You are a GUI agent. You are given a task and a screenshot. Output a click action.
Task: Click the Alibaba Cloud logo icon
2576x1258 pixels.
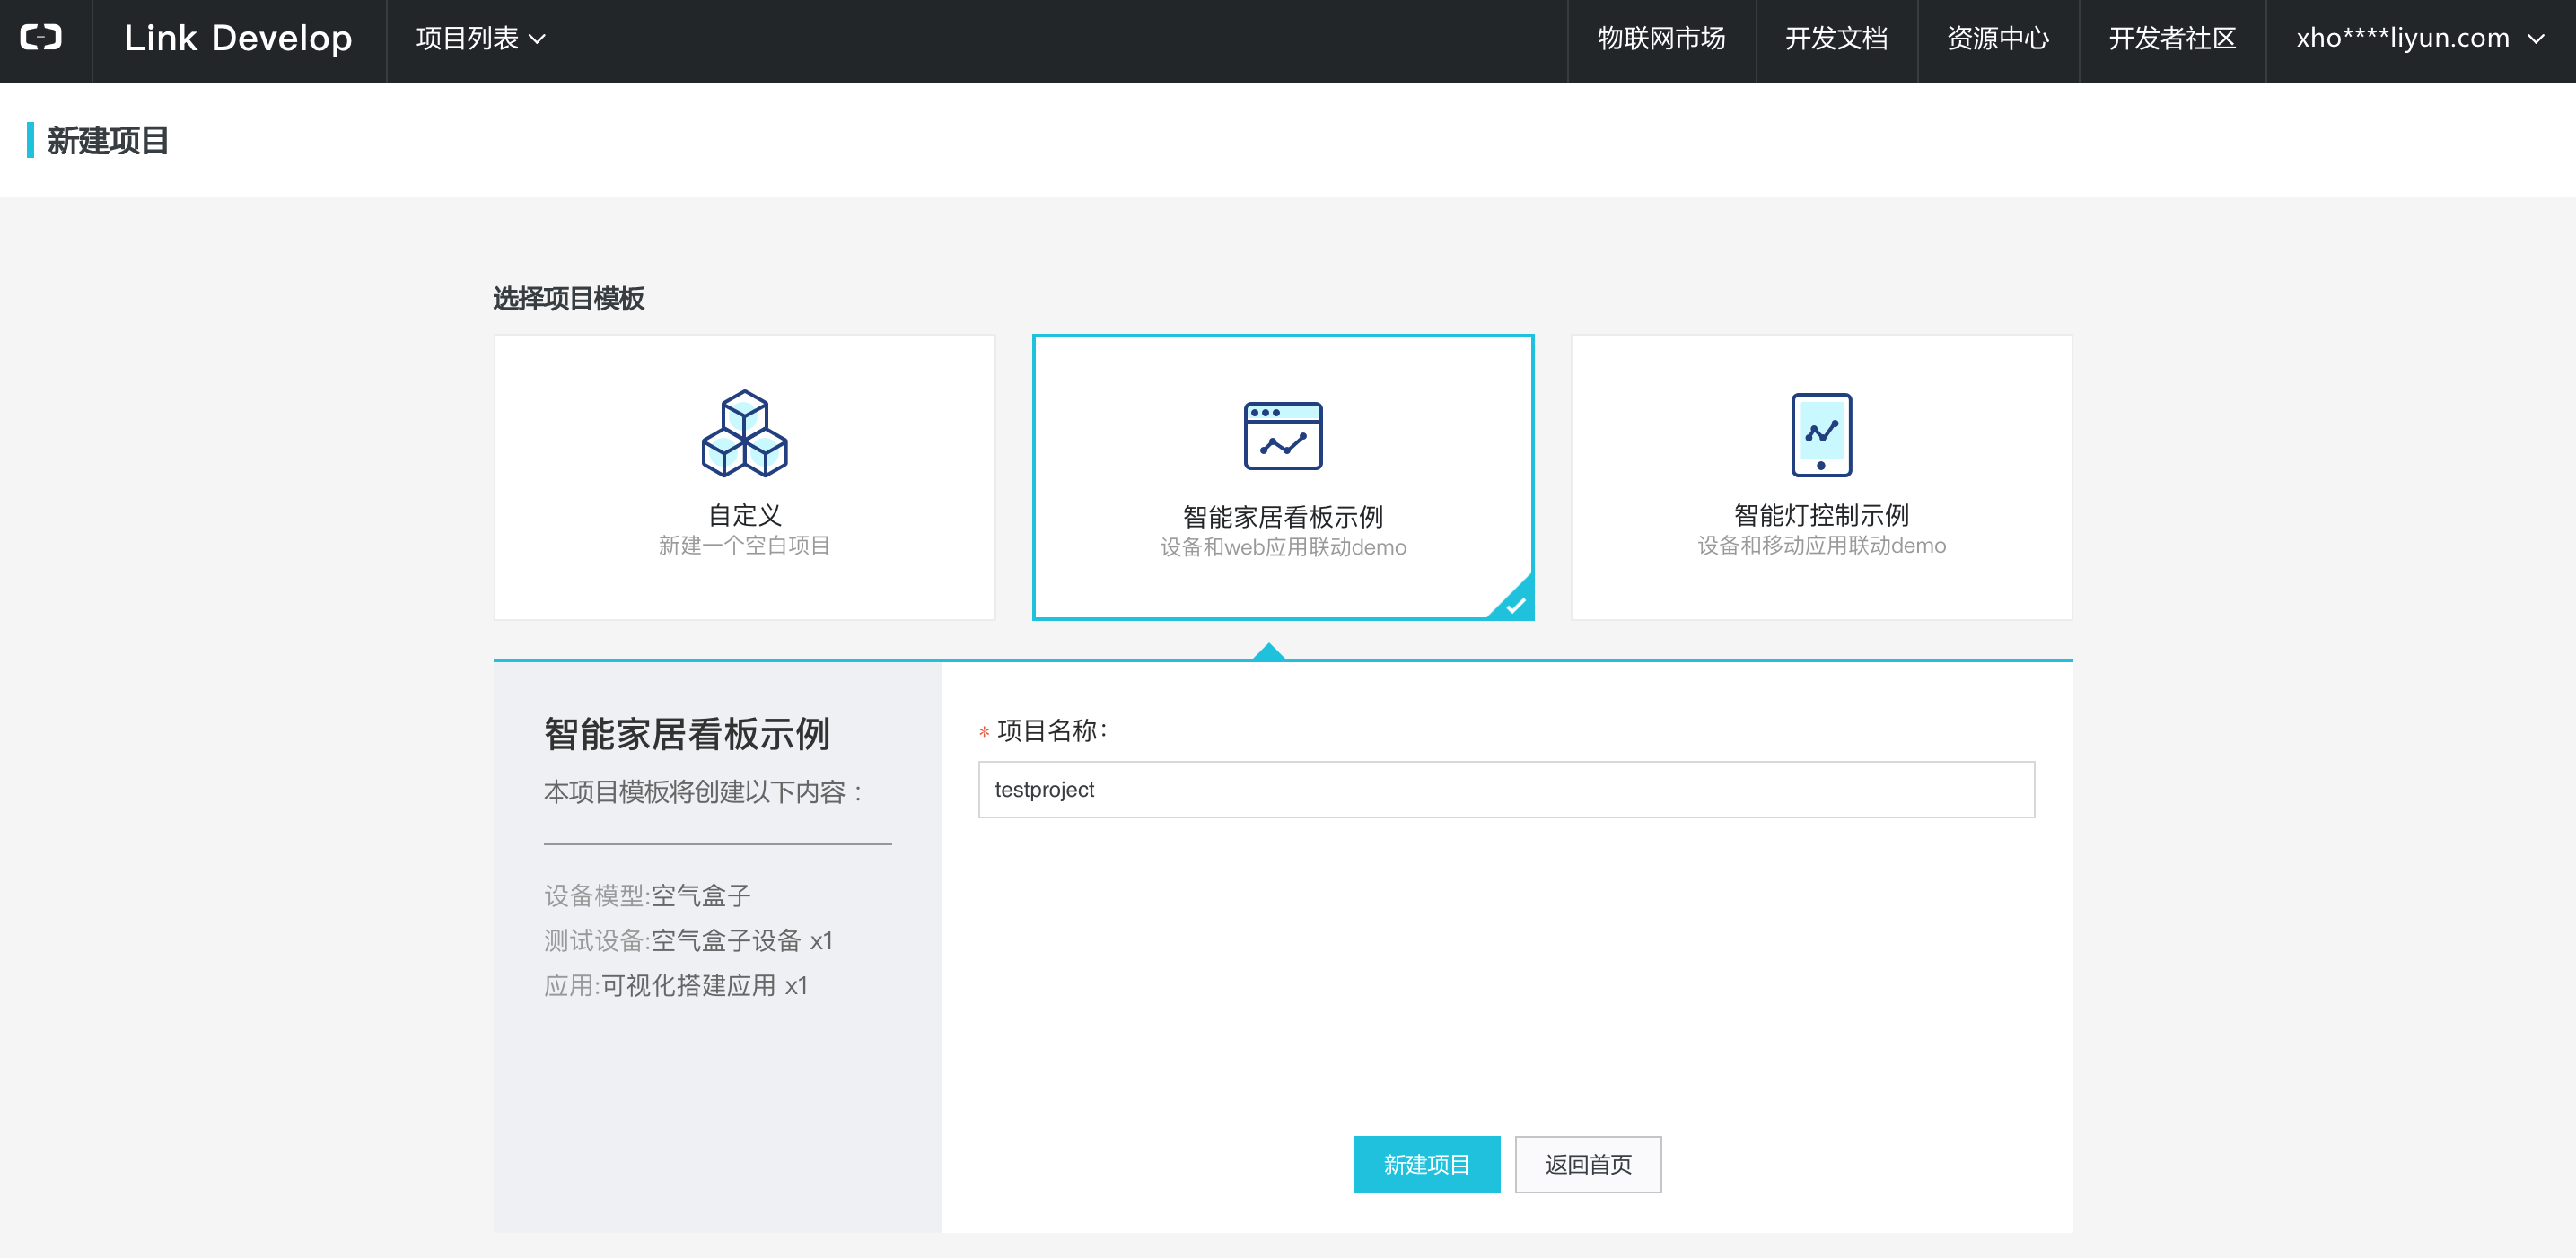coord(41,38)
